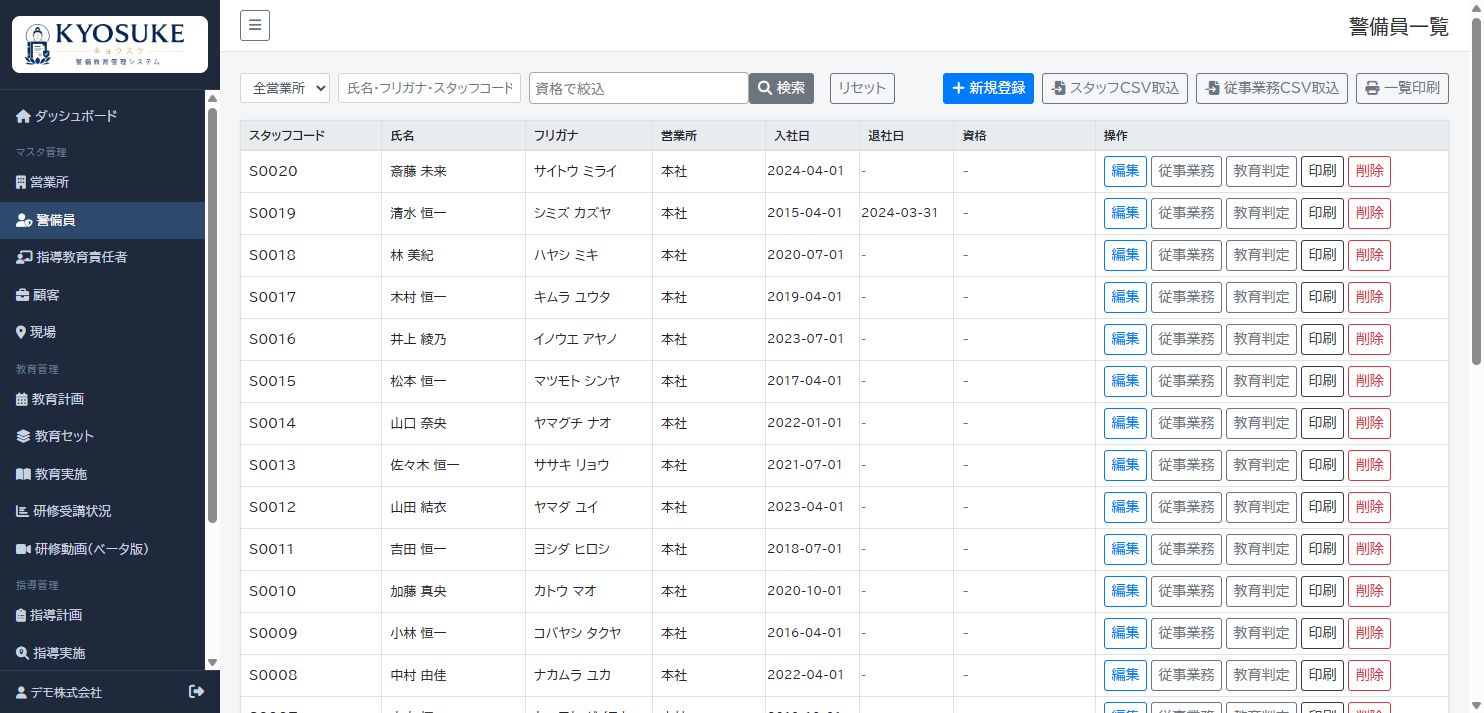Click the sidebar scrollbar down arrow
The width and height of the screenshot is (1484, 713).
212,662
